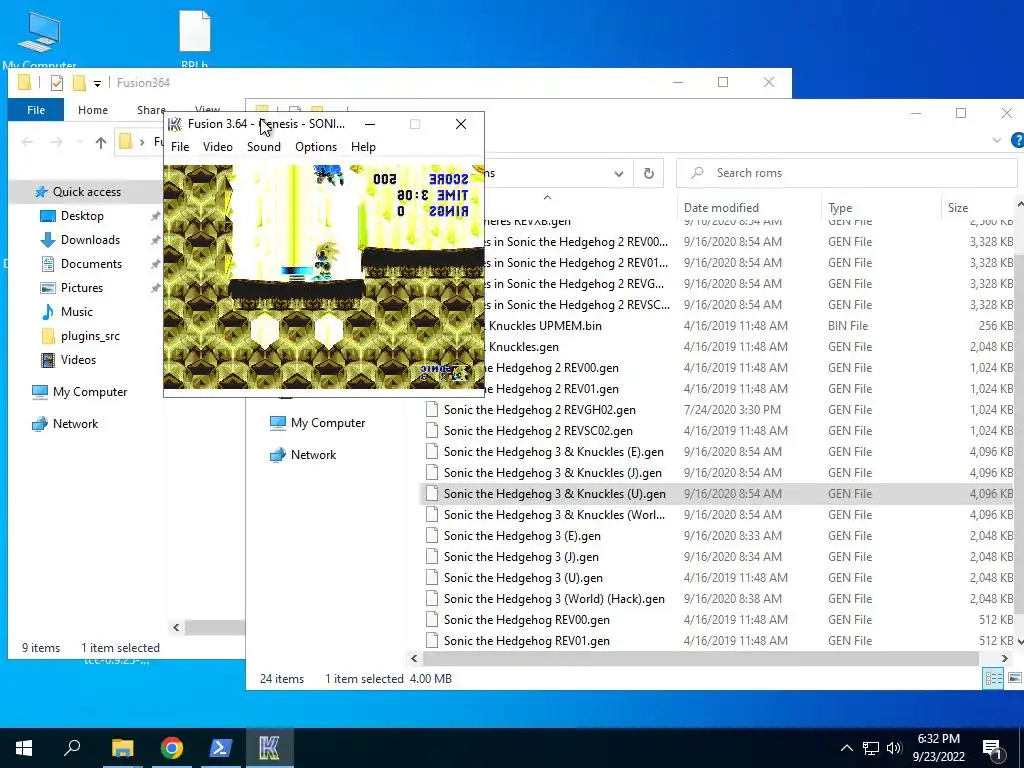
Task: Select Sonic the Hedgehog 3 & Knuckles (U).gen
Action: [x=554, y=494]
